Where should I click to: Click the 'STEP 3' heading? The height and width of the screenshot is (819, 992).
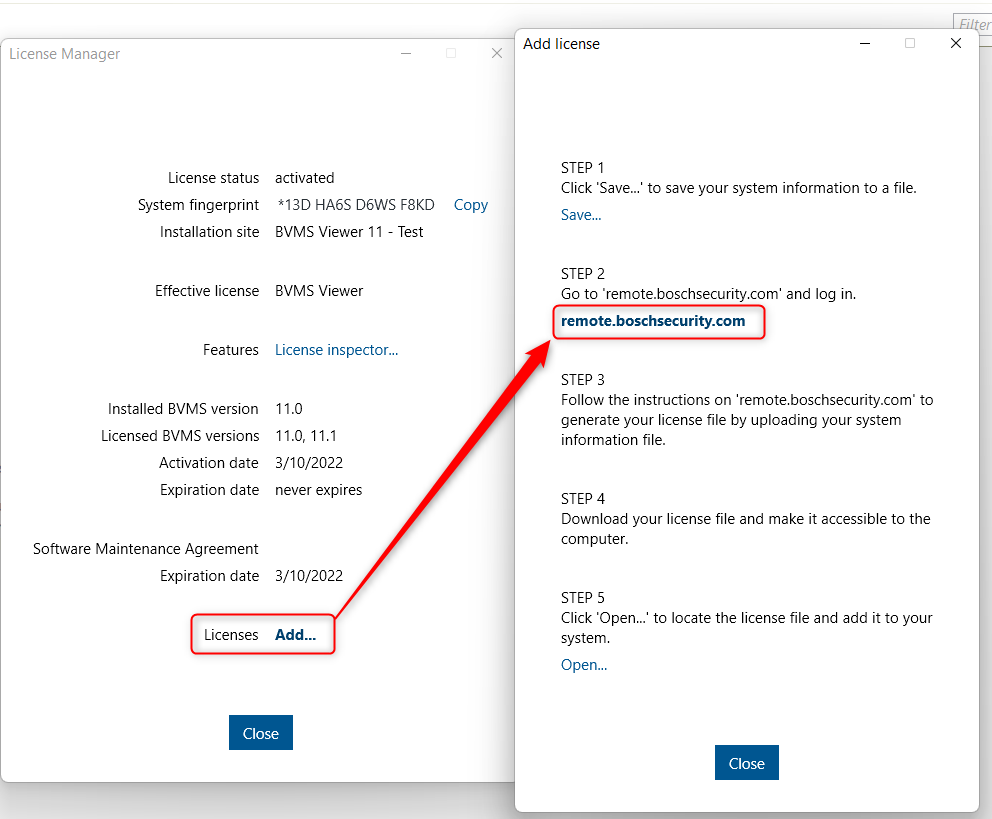tap(583, 379)
